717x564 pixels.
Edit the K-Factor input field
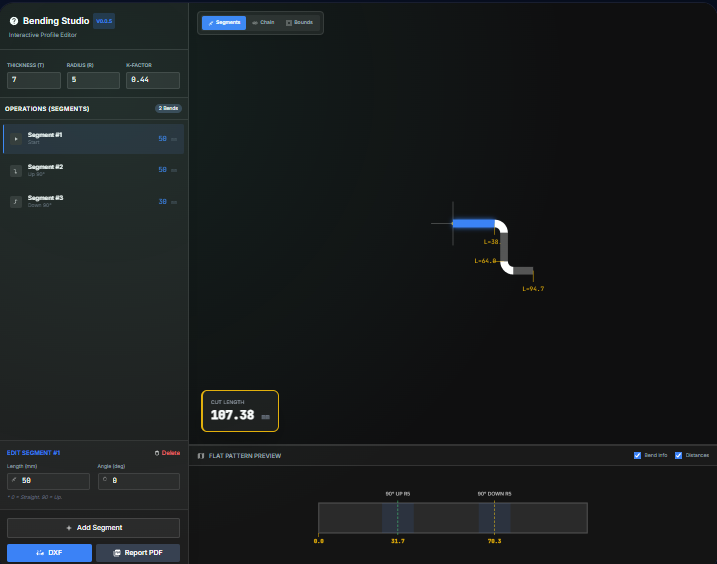[153, 80]
